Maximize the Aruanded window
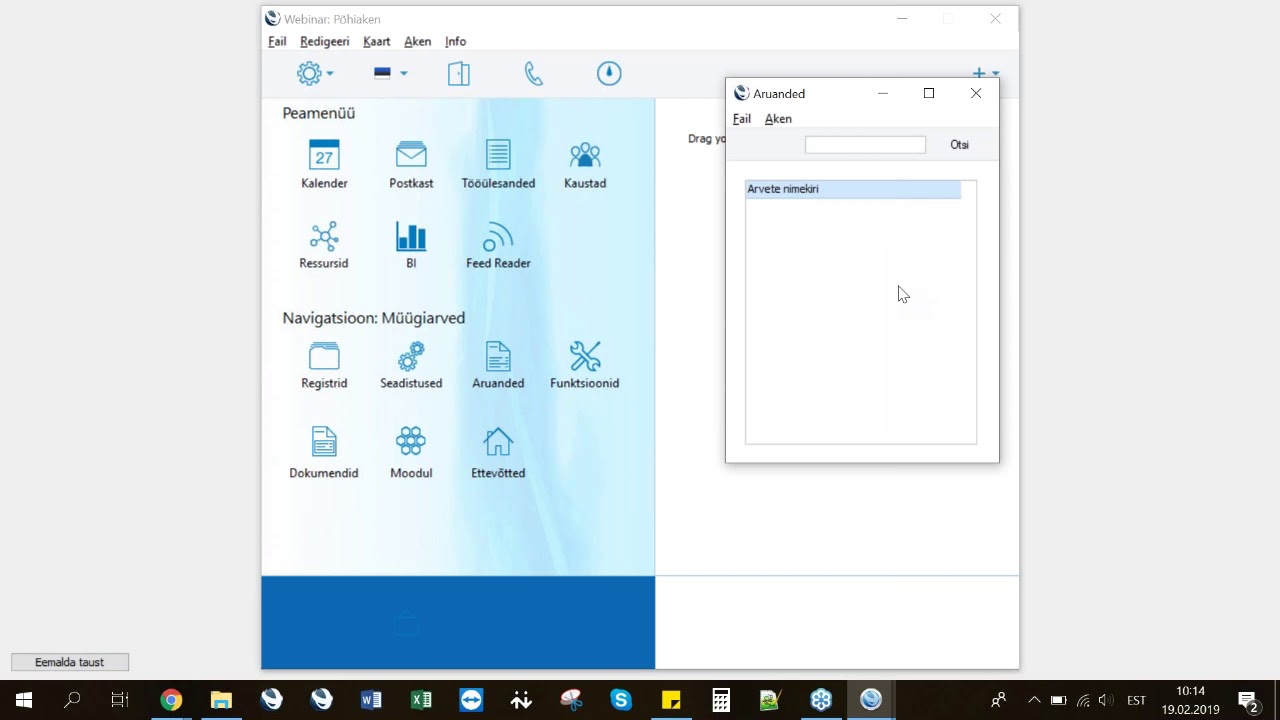1280x720 pixels. coord(929,93)
